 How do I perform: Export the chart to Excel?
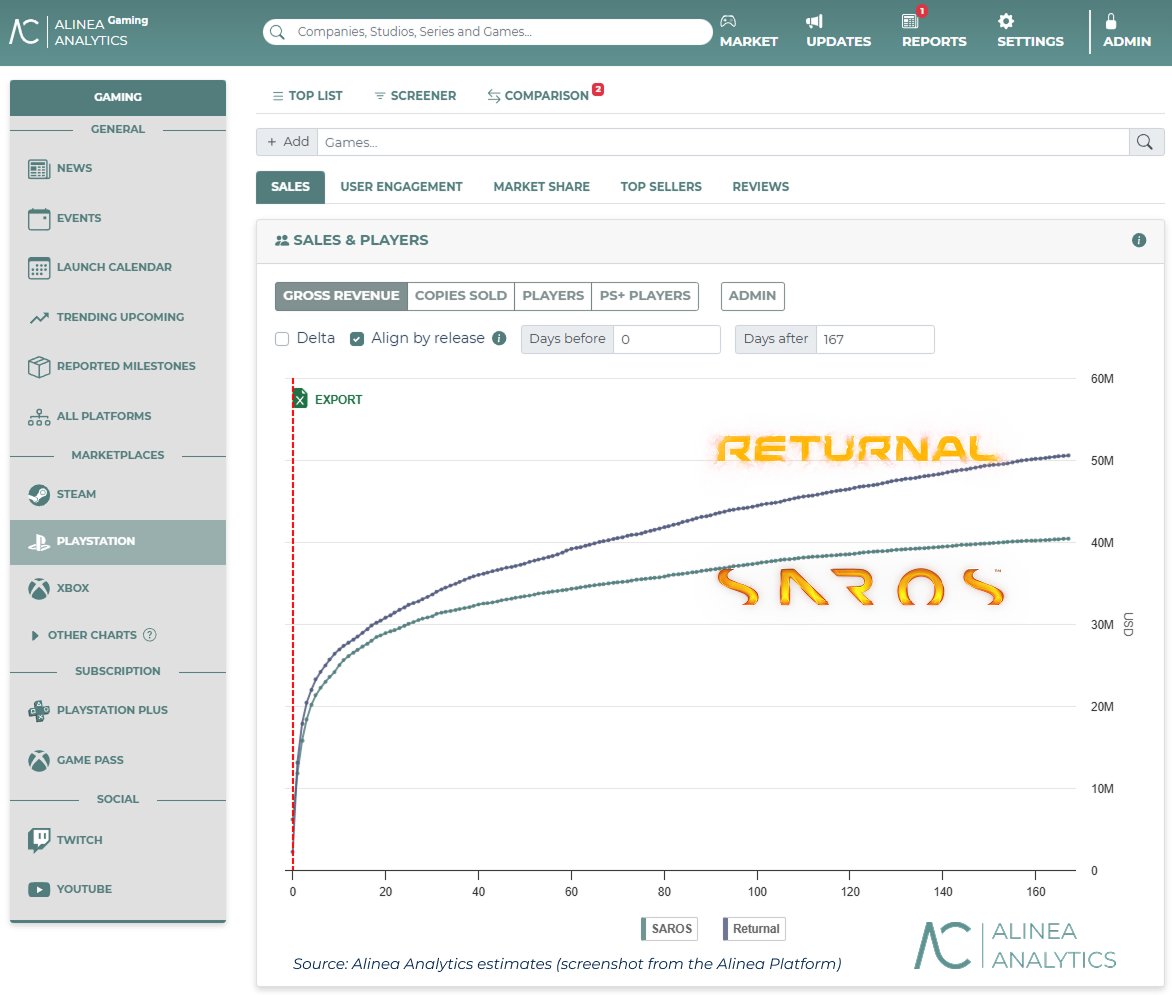(x=327, y=399)
